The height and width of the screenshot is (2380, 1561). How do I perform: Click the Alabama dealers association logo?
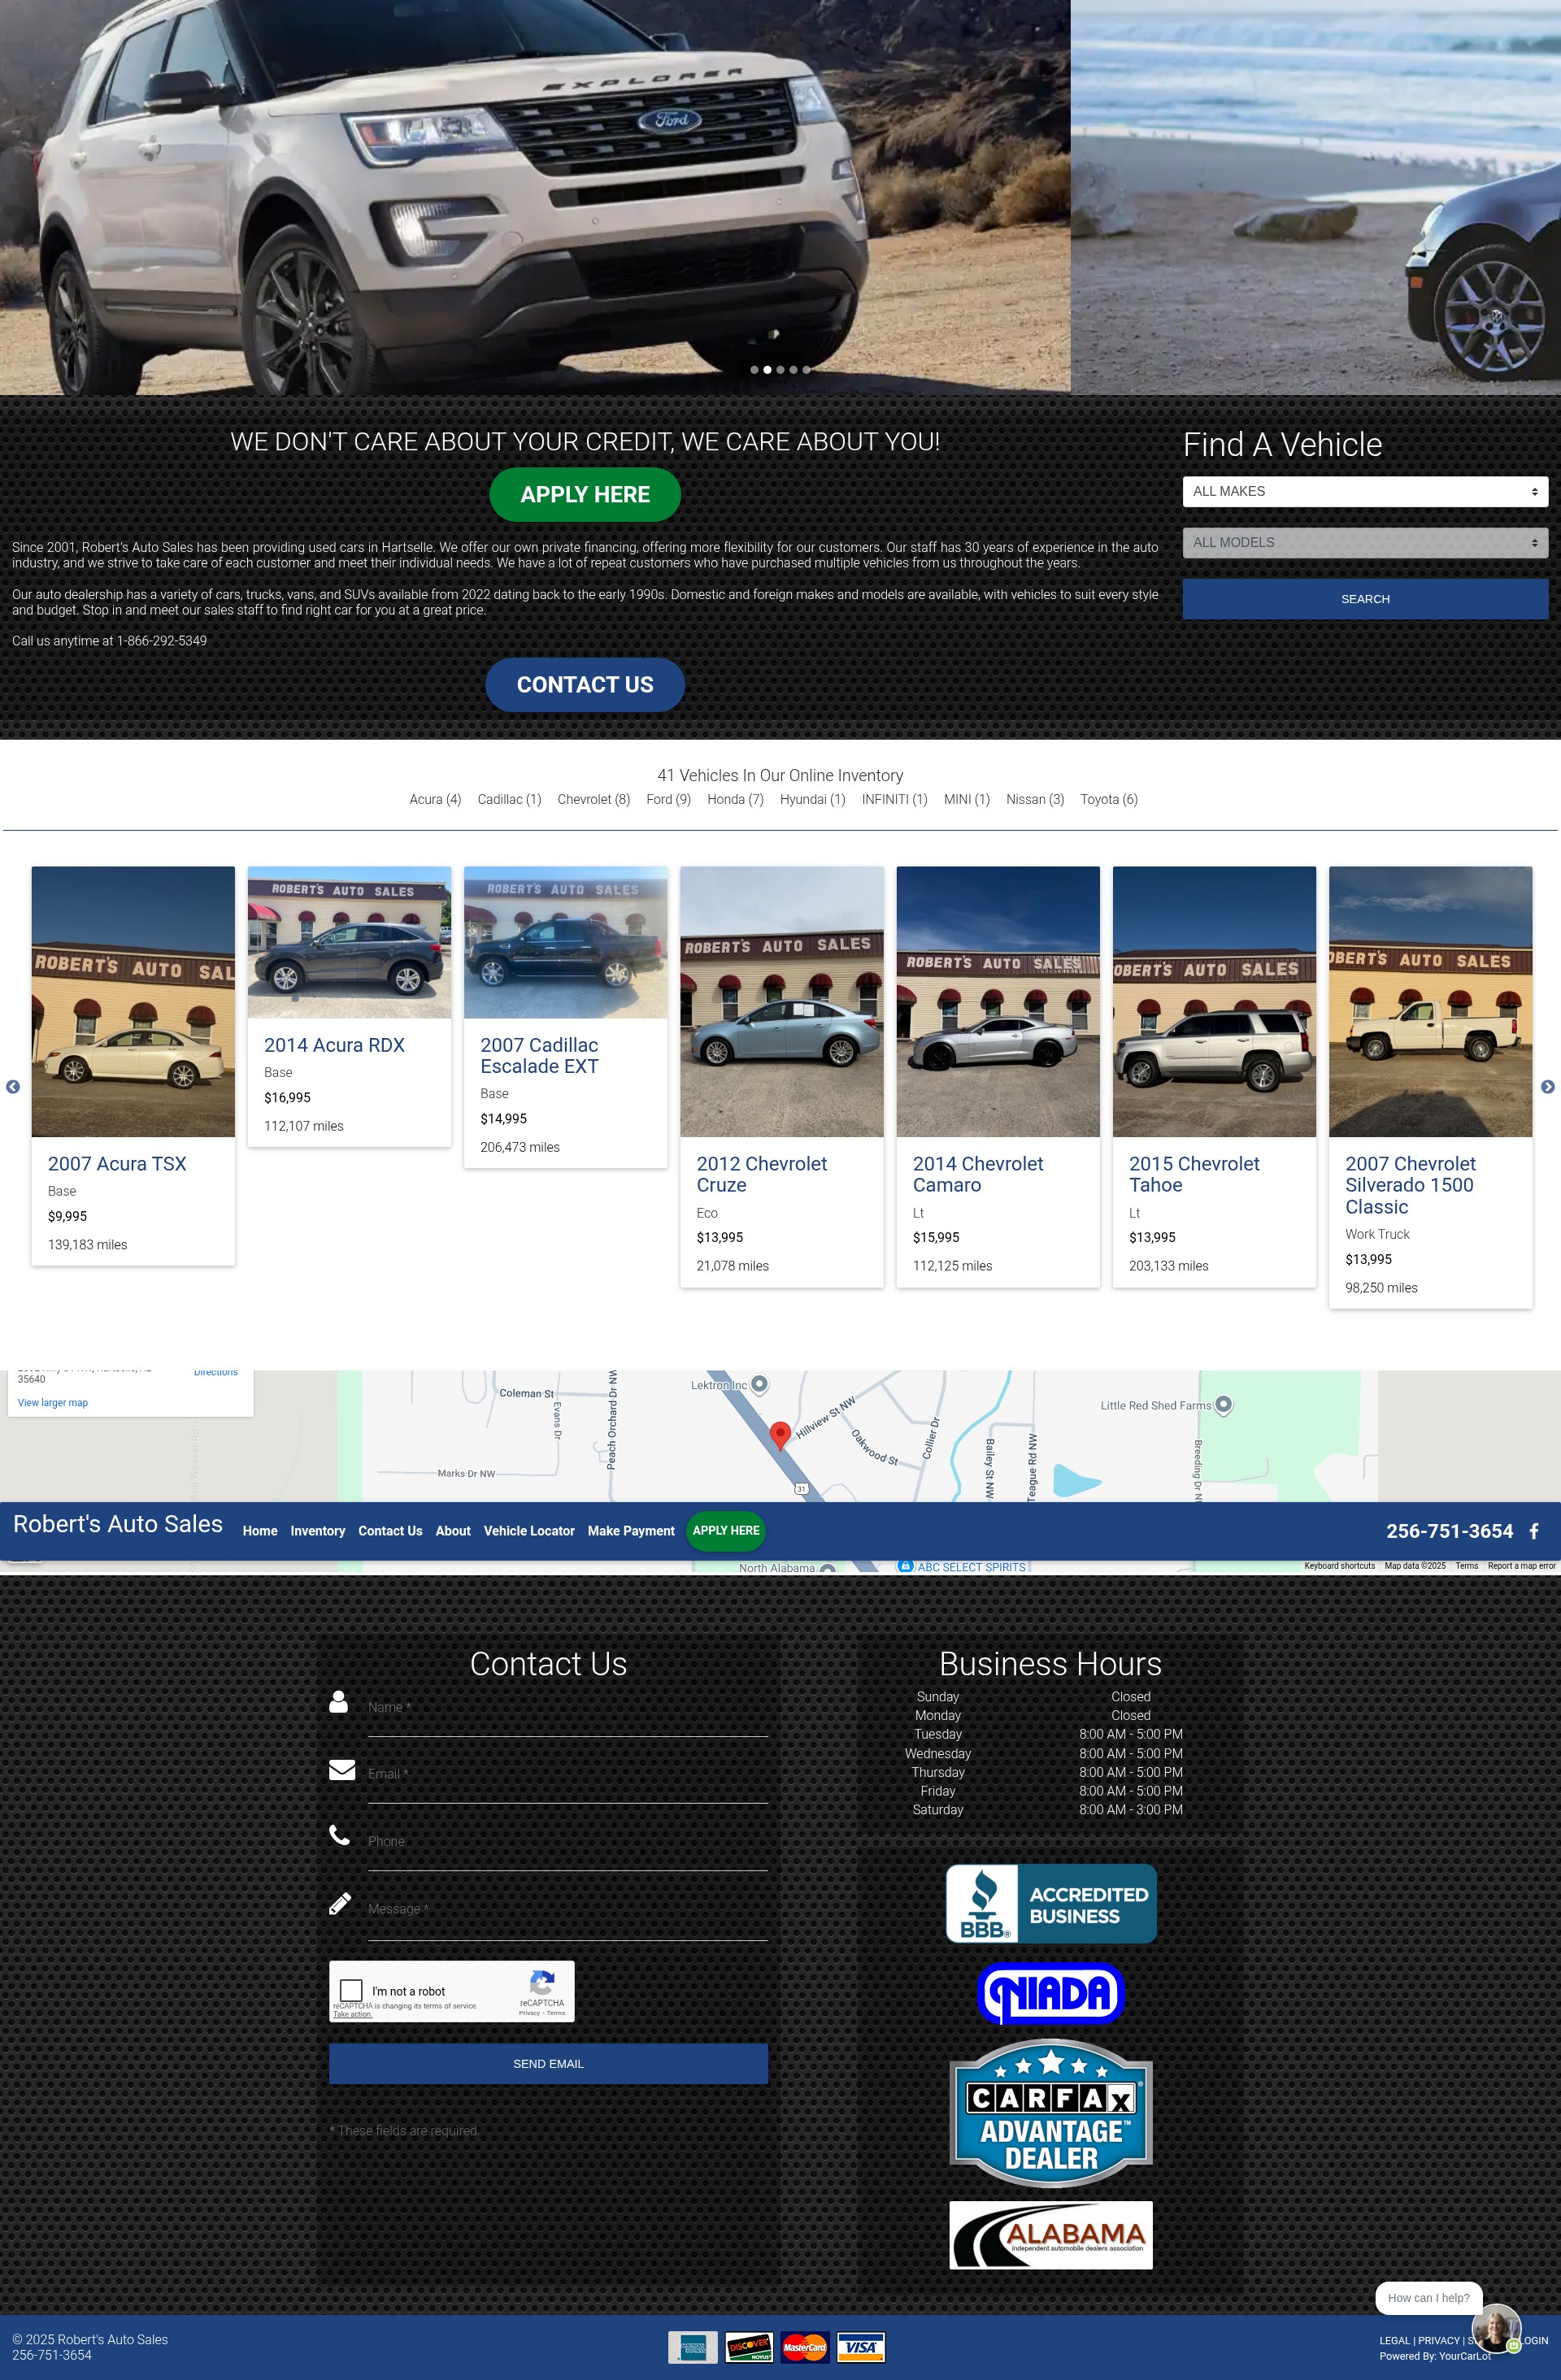(x=1051, y=2235)
